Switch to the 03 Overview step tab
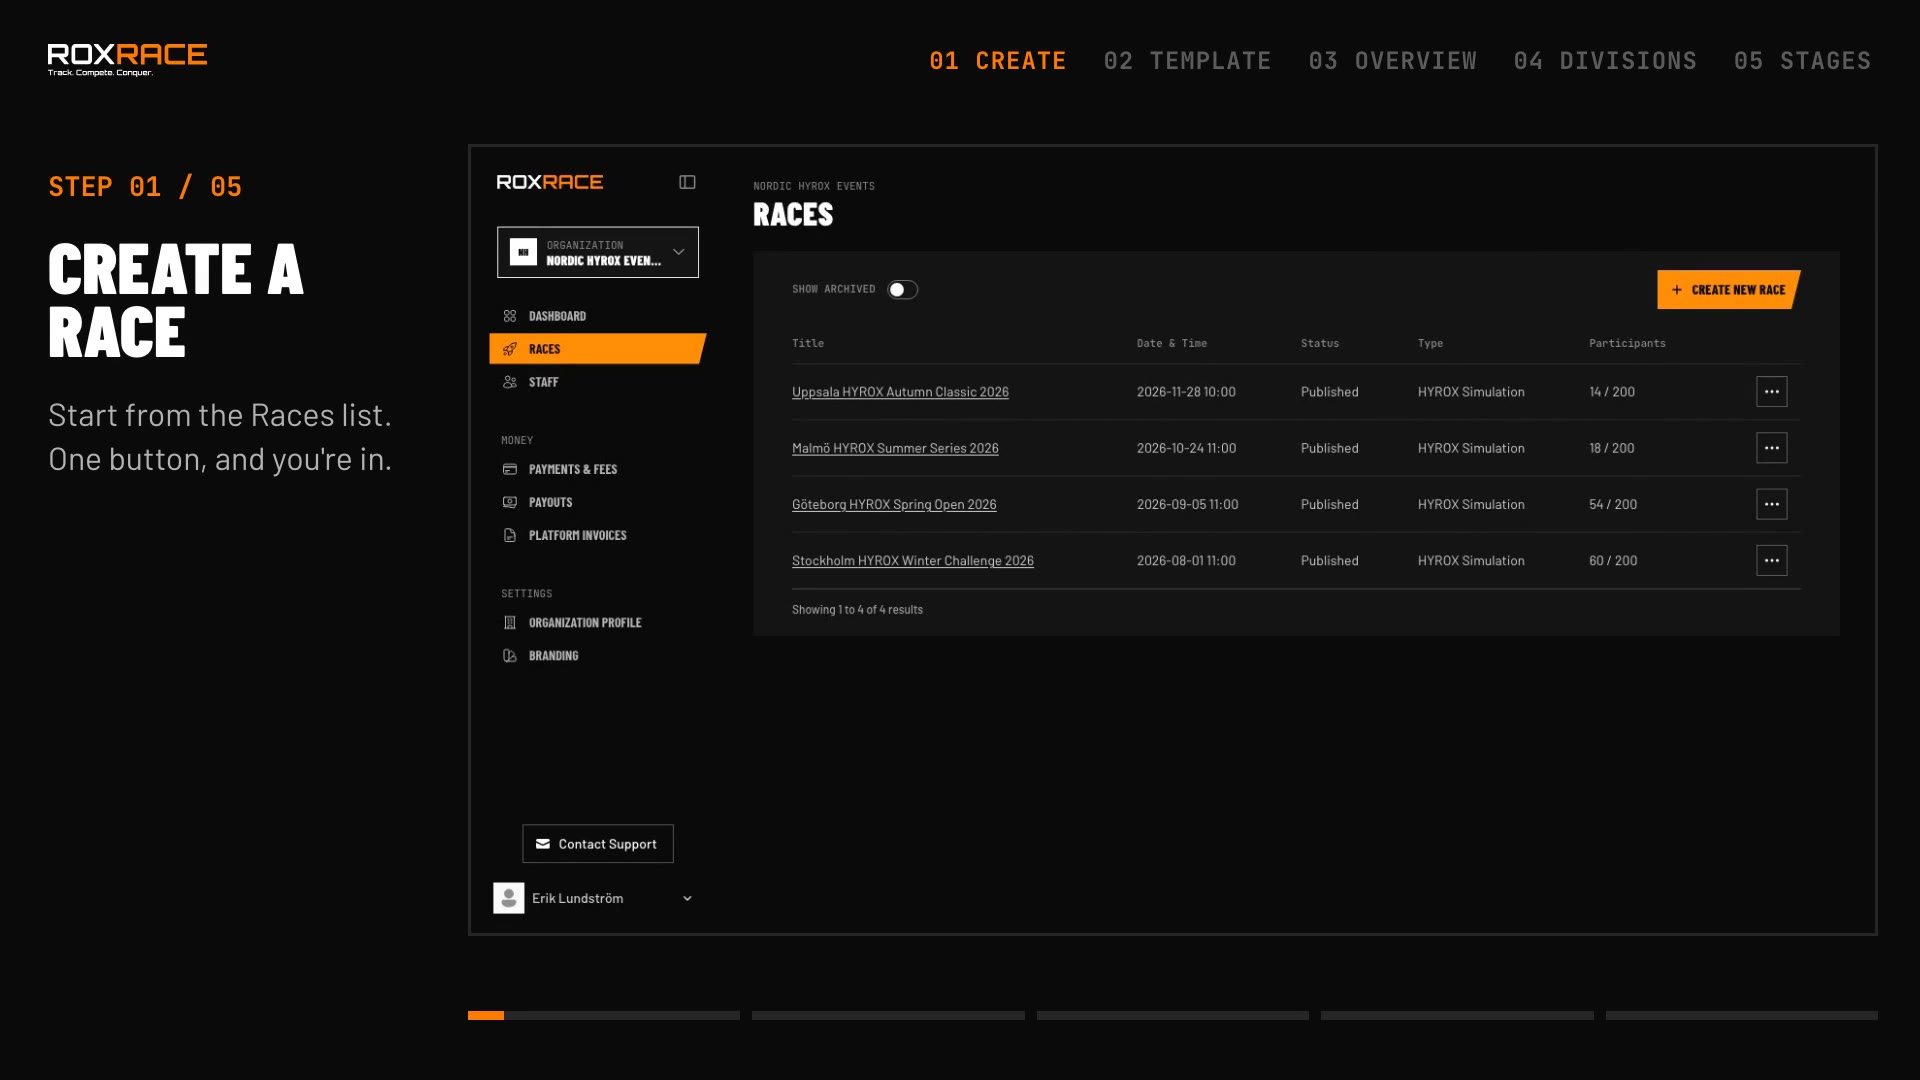Screen dimensions: 1920x1080 tap(1392, 61)
